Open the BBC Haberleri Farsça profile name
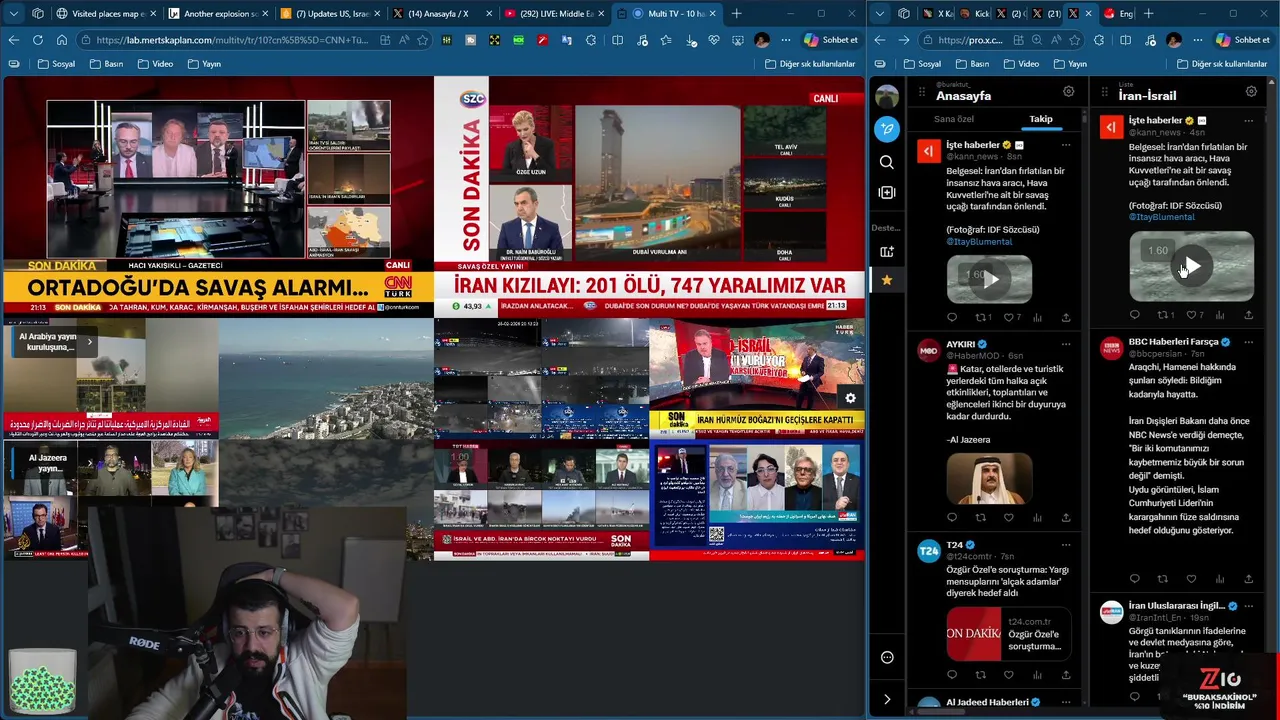The width and height of the screenshot is (1280, 720). tap(1173, 342)
